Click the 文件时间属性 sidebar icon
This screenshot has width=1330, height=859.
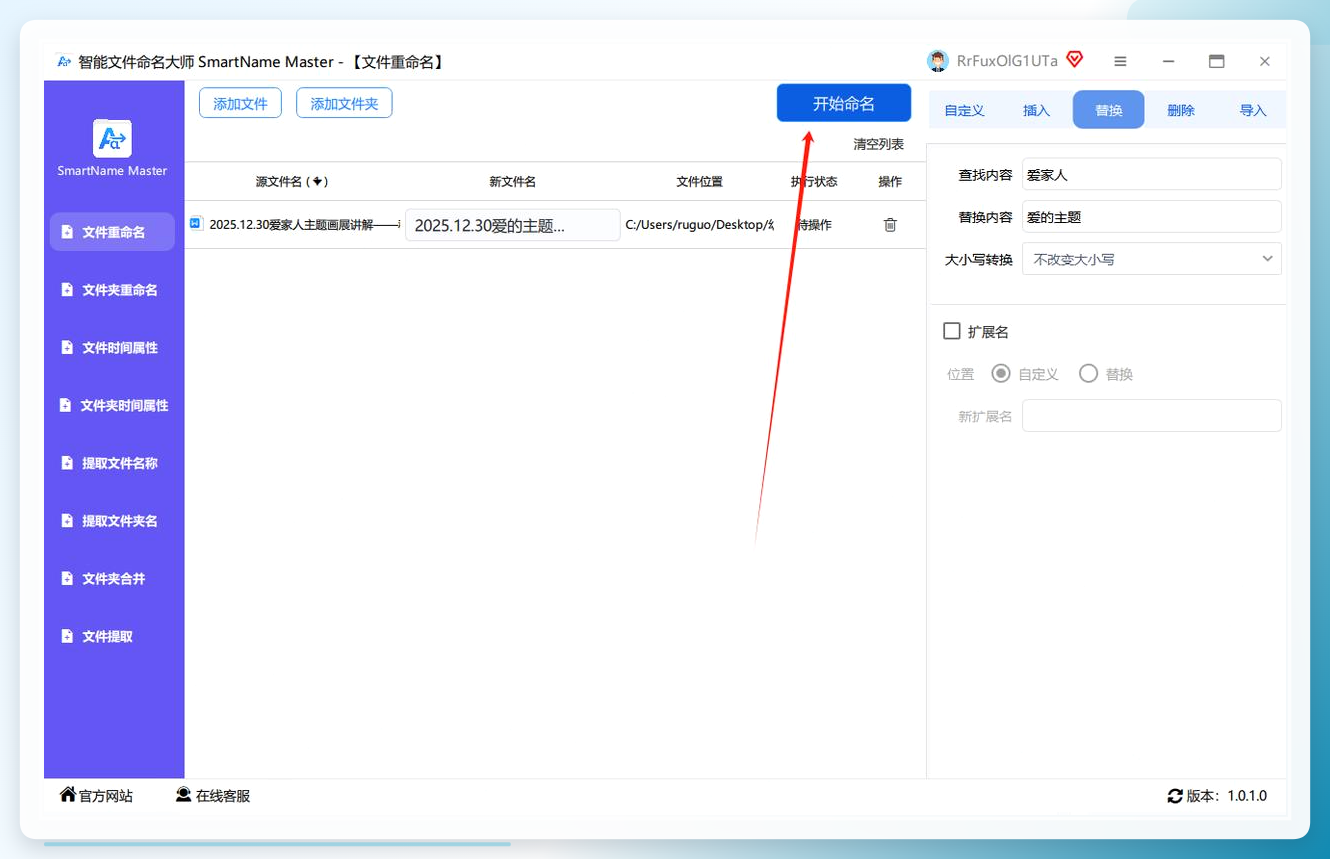click(67, 348)
